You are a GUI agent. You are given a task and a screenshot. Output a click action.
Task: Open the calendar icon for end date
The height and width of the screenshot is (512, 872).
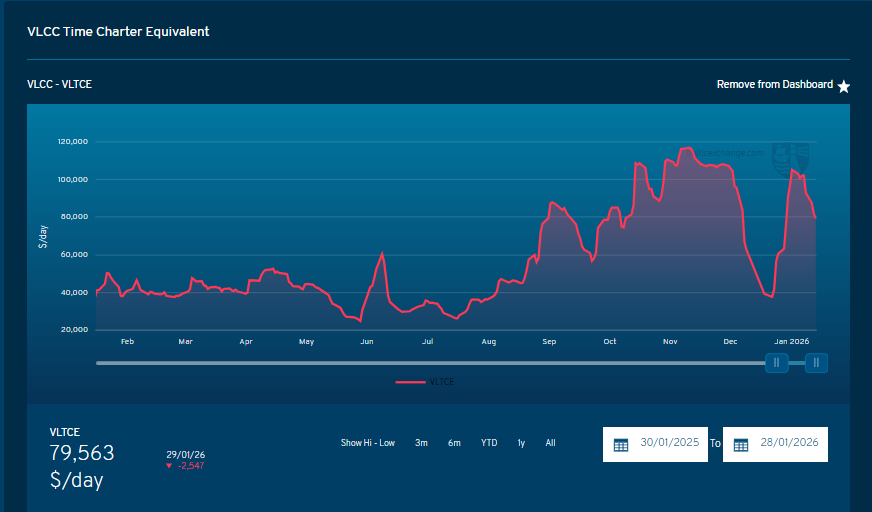pyautogui.click(x=741, y=445)
